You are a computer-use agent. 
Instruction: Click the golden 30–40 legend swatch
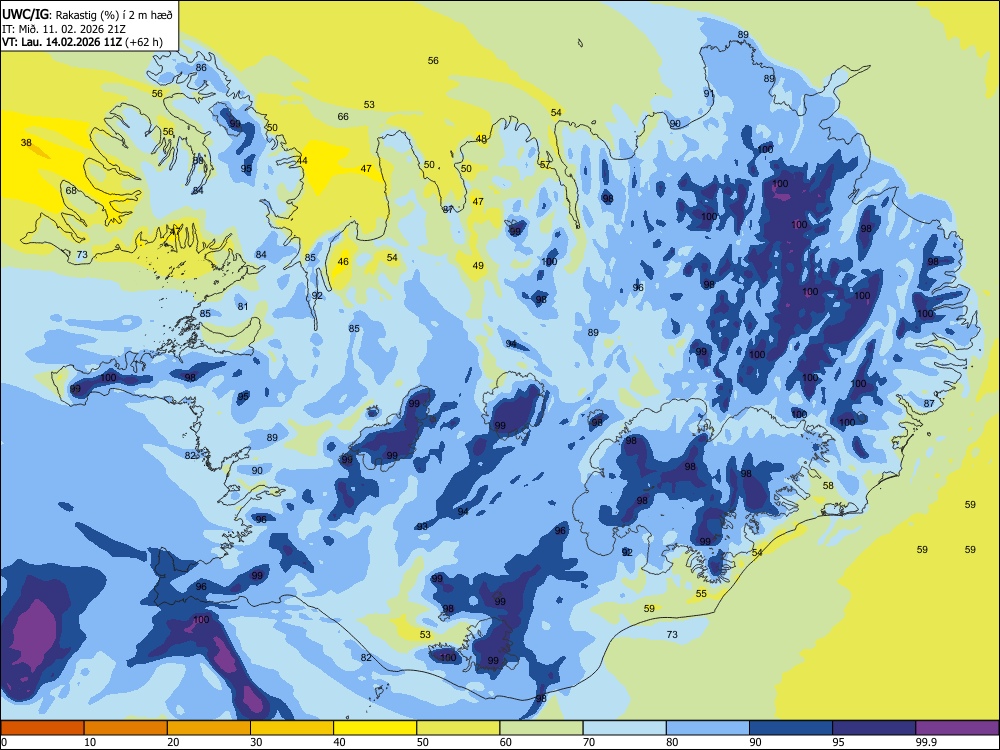tap(291, 728)
